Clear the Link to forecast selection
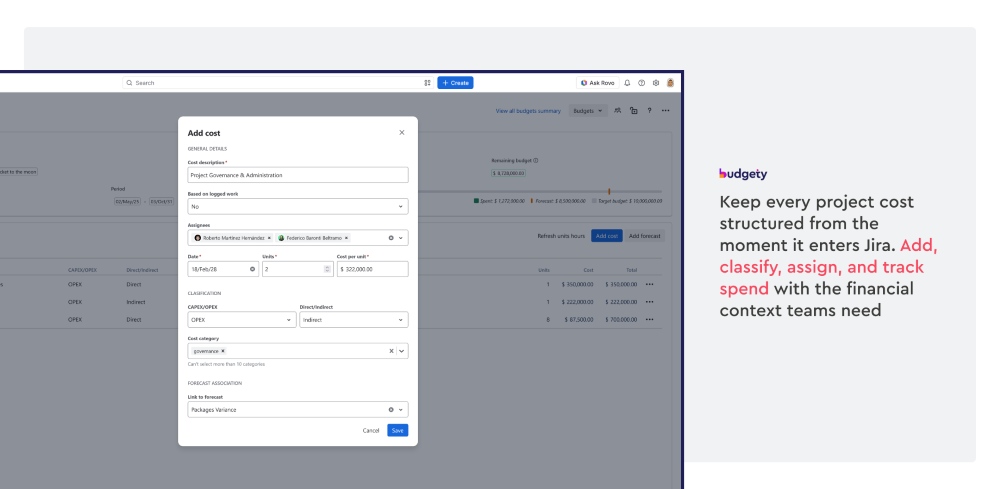The width and height of the screenshot is (1000, 489). tap(391, 410)
